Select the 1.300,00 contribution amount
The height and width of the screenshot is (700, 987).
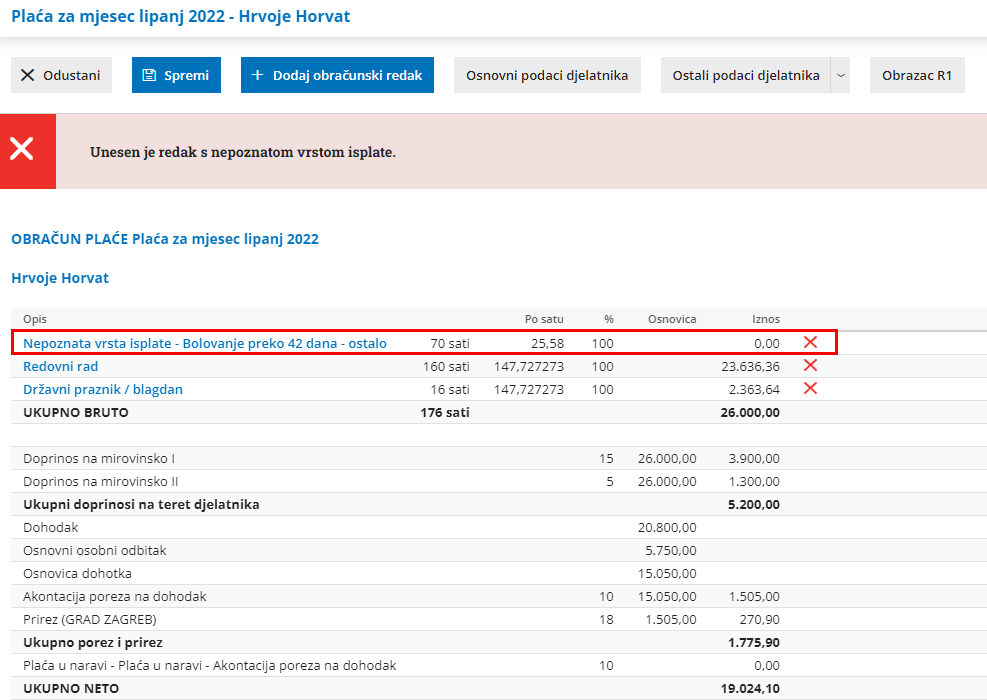[x=754, y=482]
